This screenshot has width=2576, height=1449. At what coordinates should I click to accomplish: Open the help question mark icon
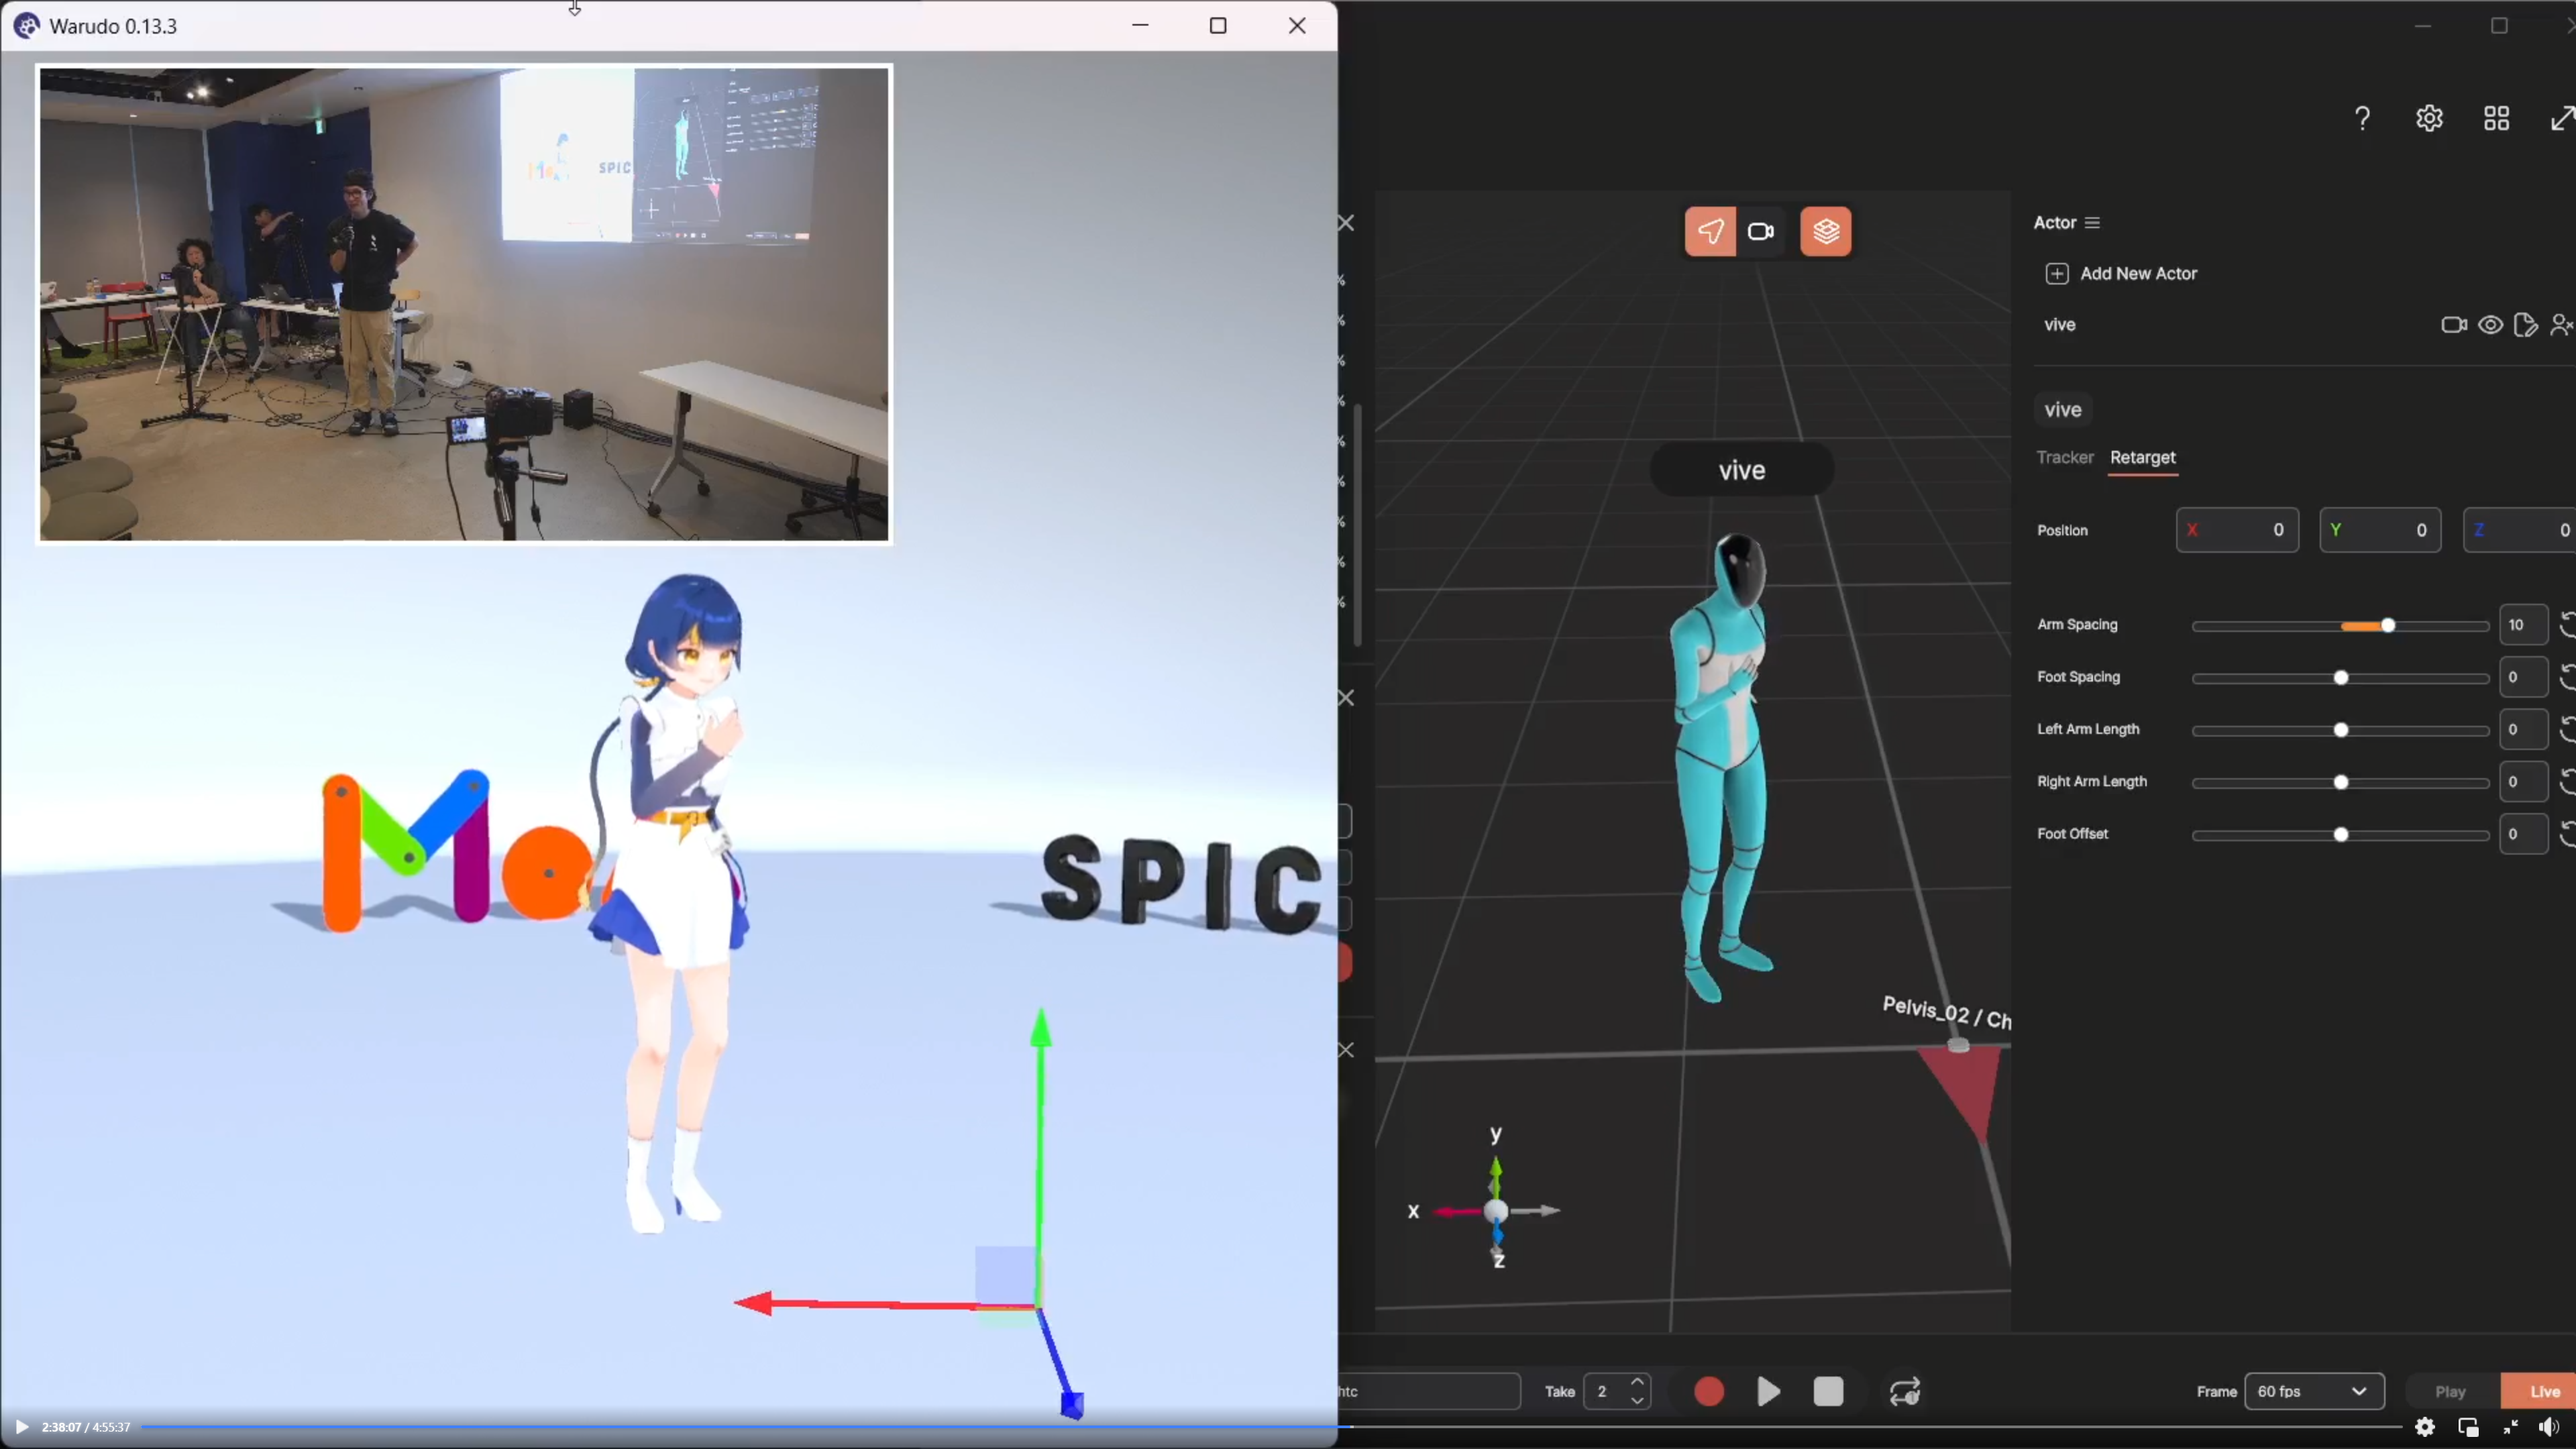pos(2362,119)
